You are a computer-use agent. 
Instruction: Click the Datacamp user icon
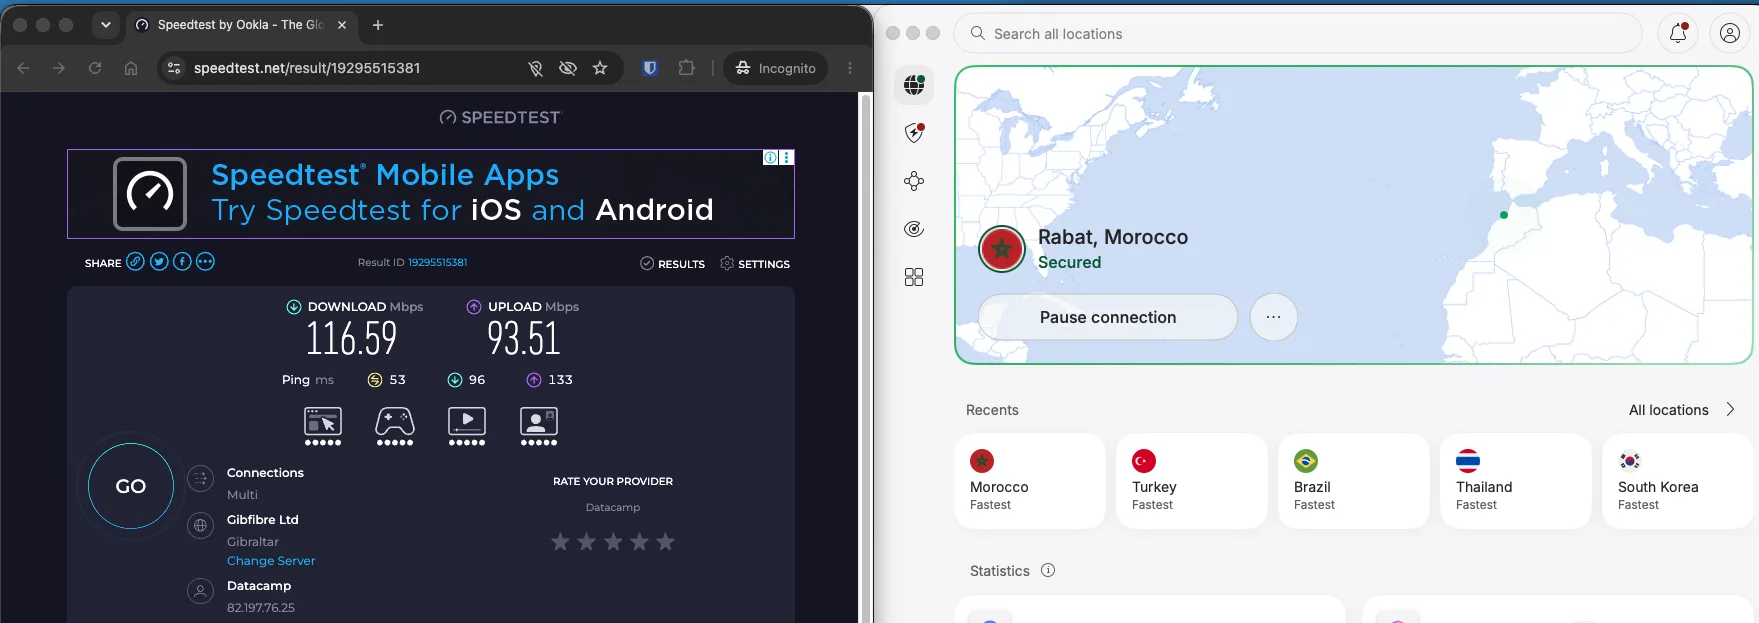point(201,591)
